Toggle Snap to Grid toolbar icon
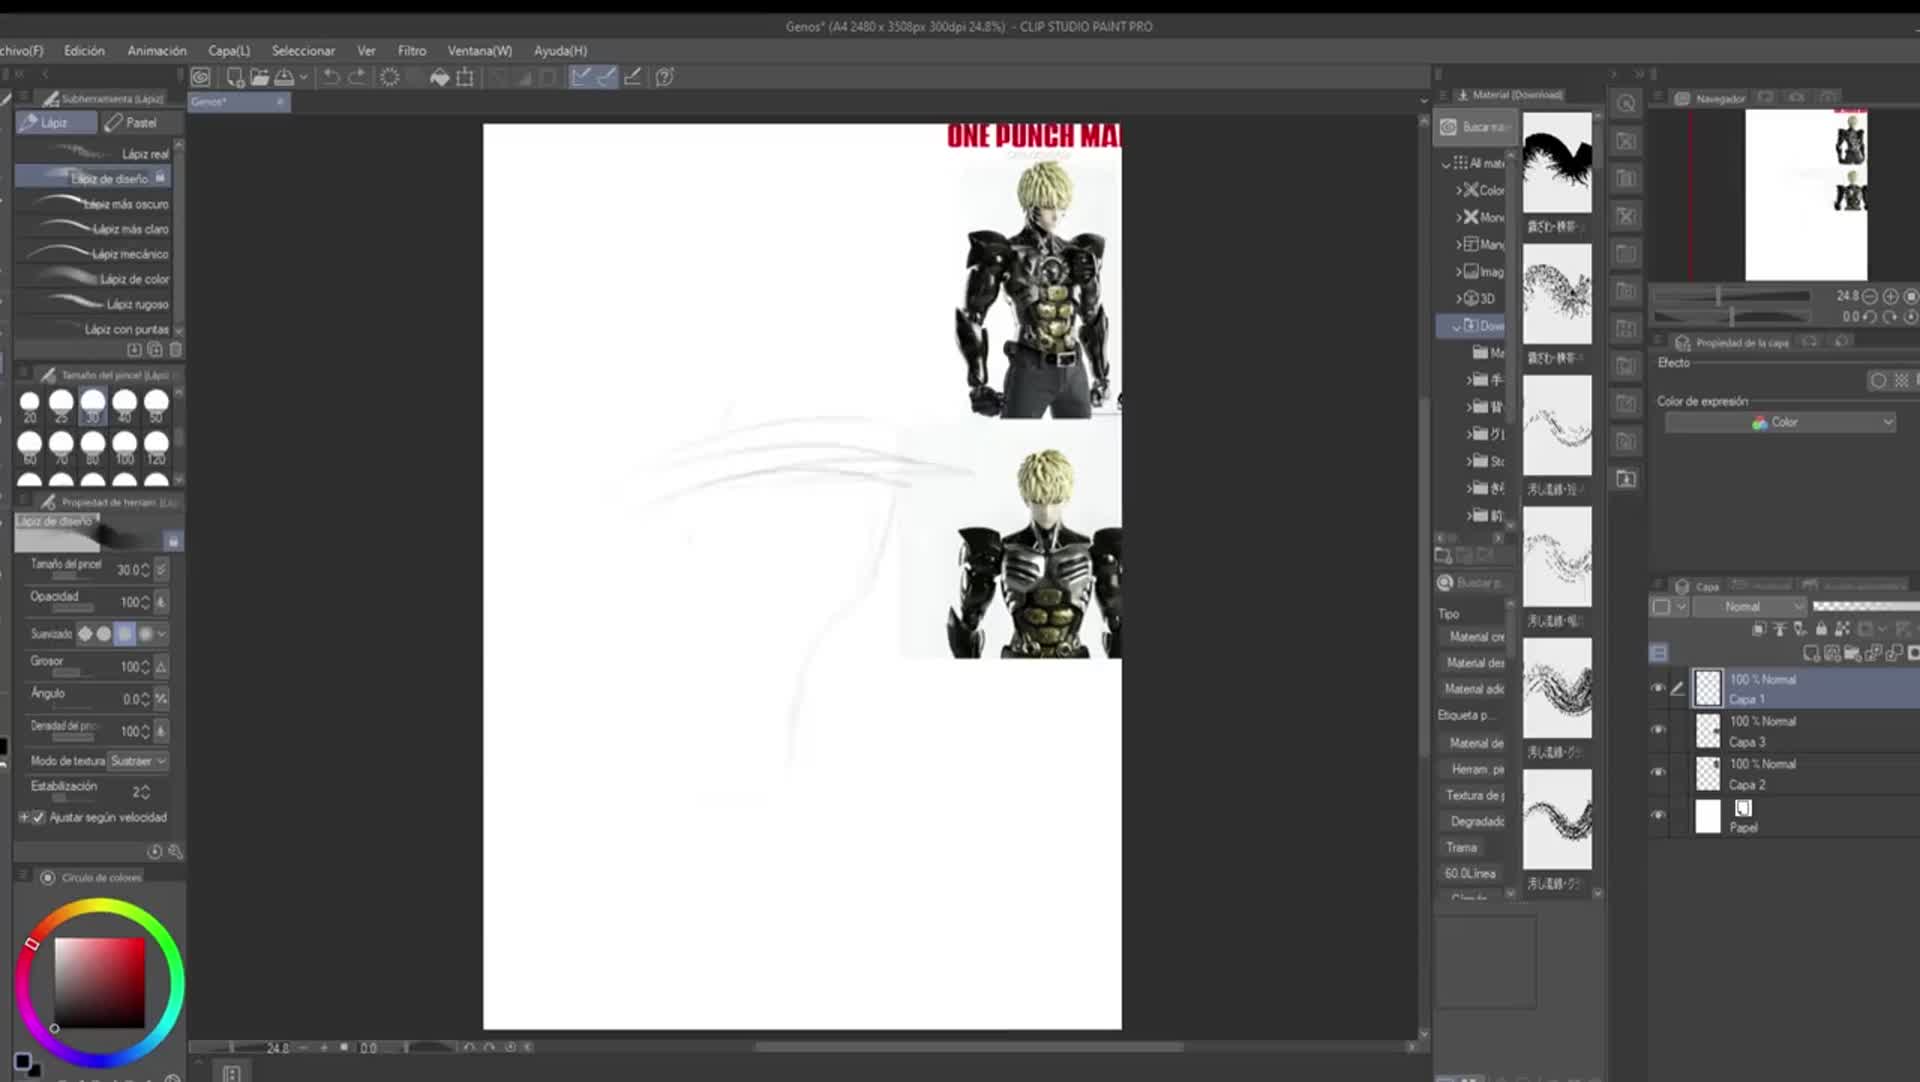1920x1082 pixels. point(632,77)
